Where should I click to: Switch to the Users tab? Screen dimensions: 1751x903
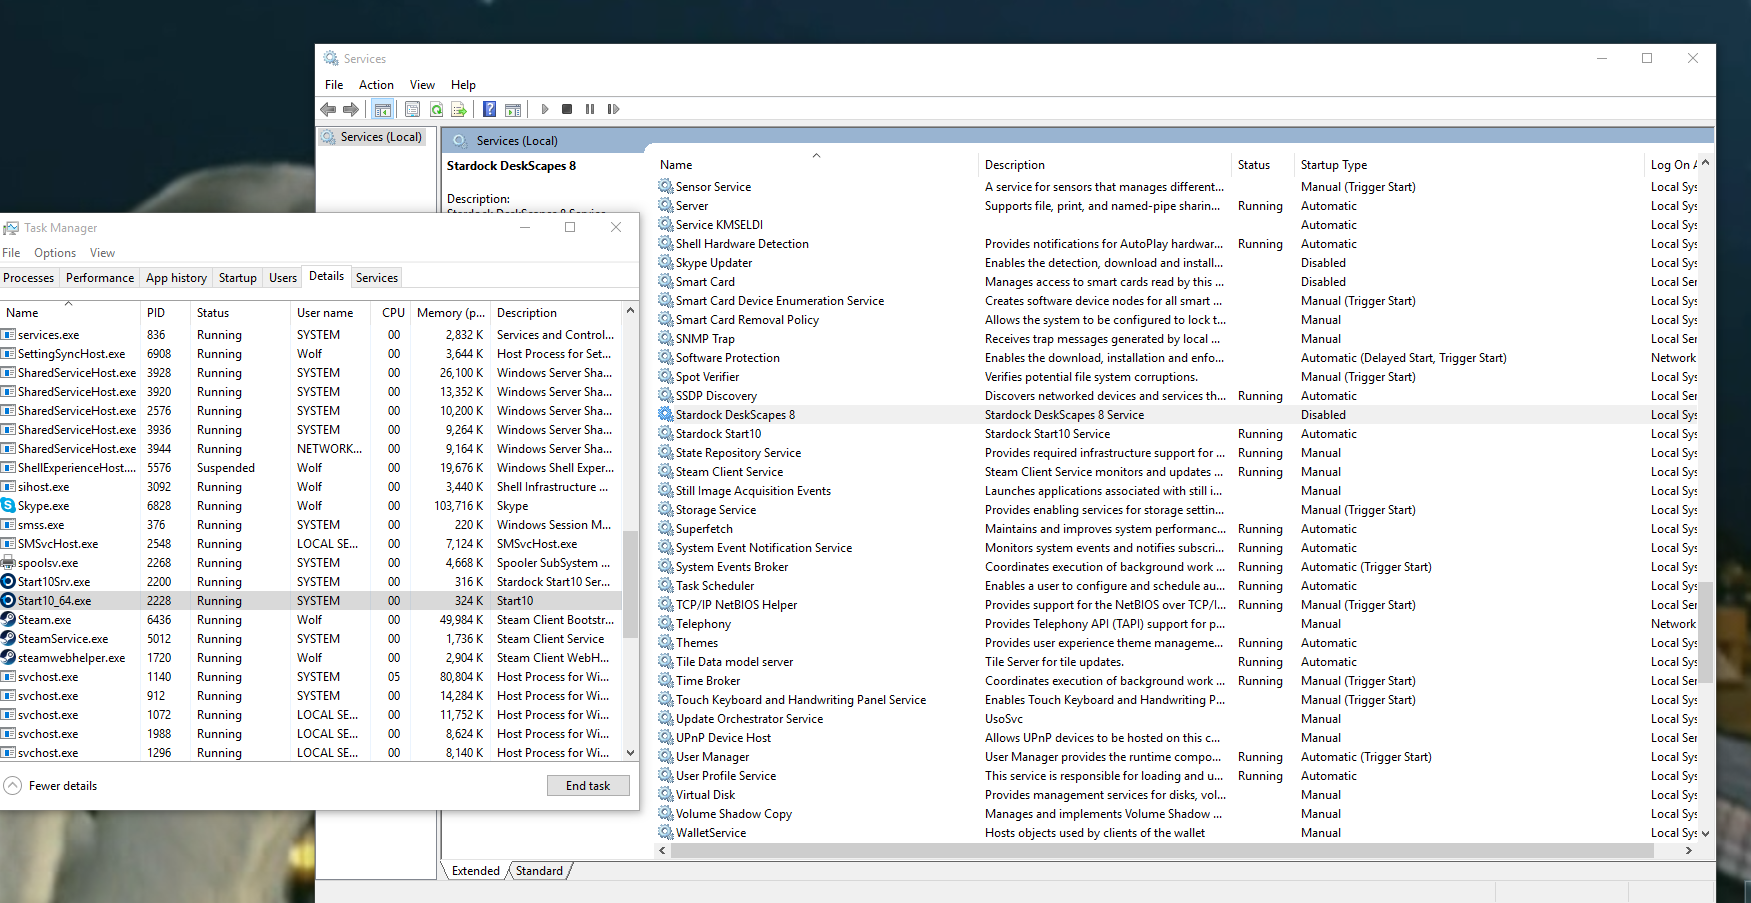point(283,278)
